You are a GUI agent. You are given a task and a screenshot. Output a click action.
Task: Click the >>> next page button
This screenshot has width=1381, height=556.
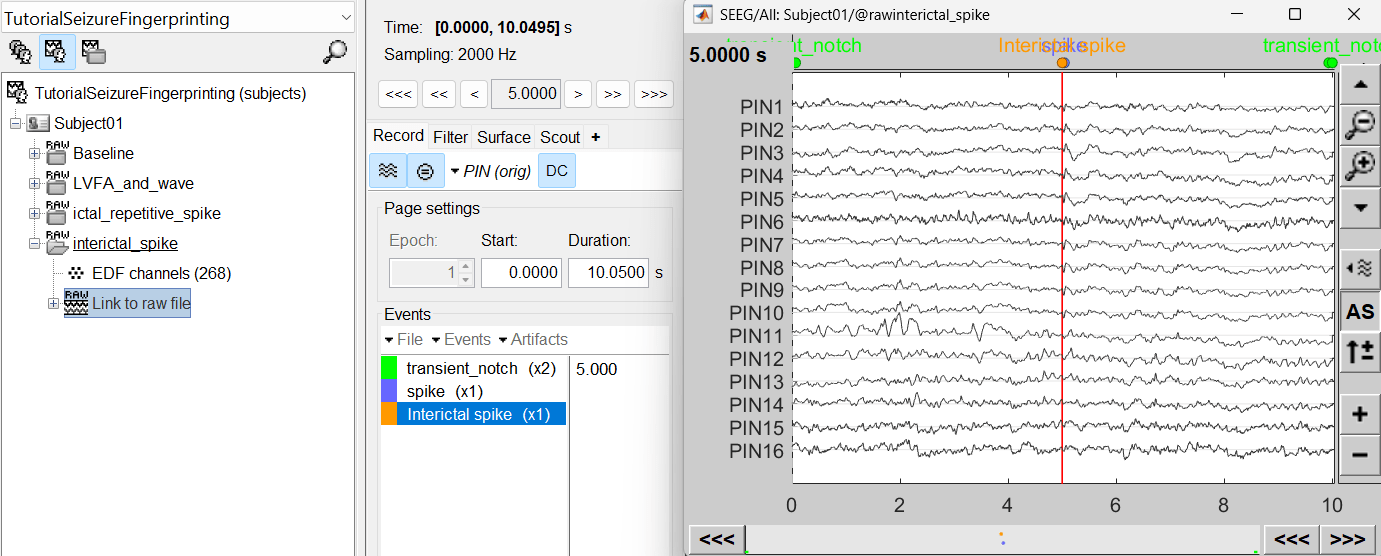[653, 94]
